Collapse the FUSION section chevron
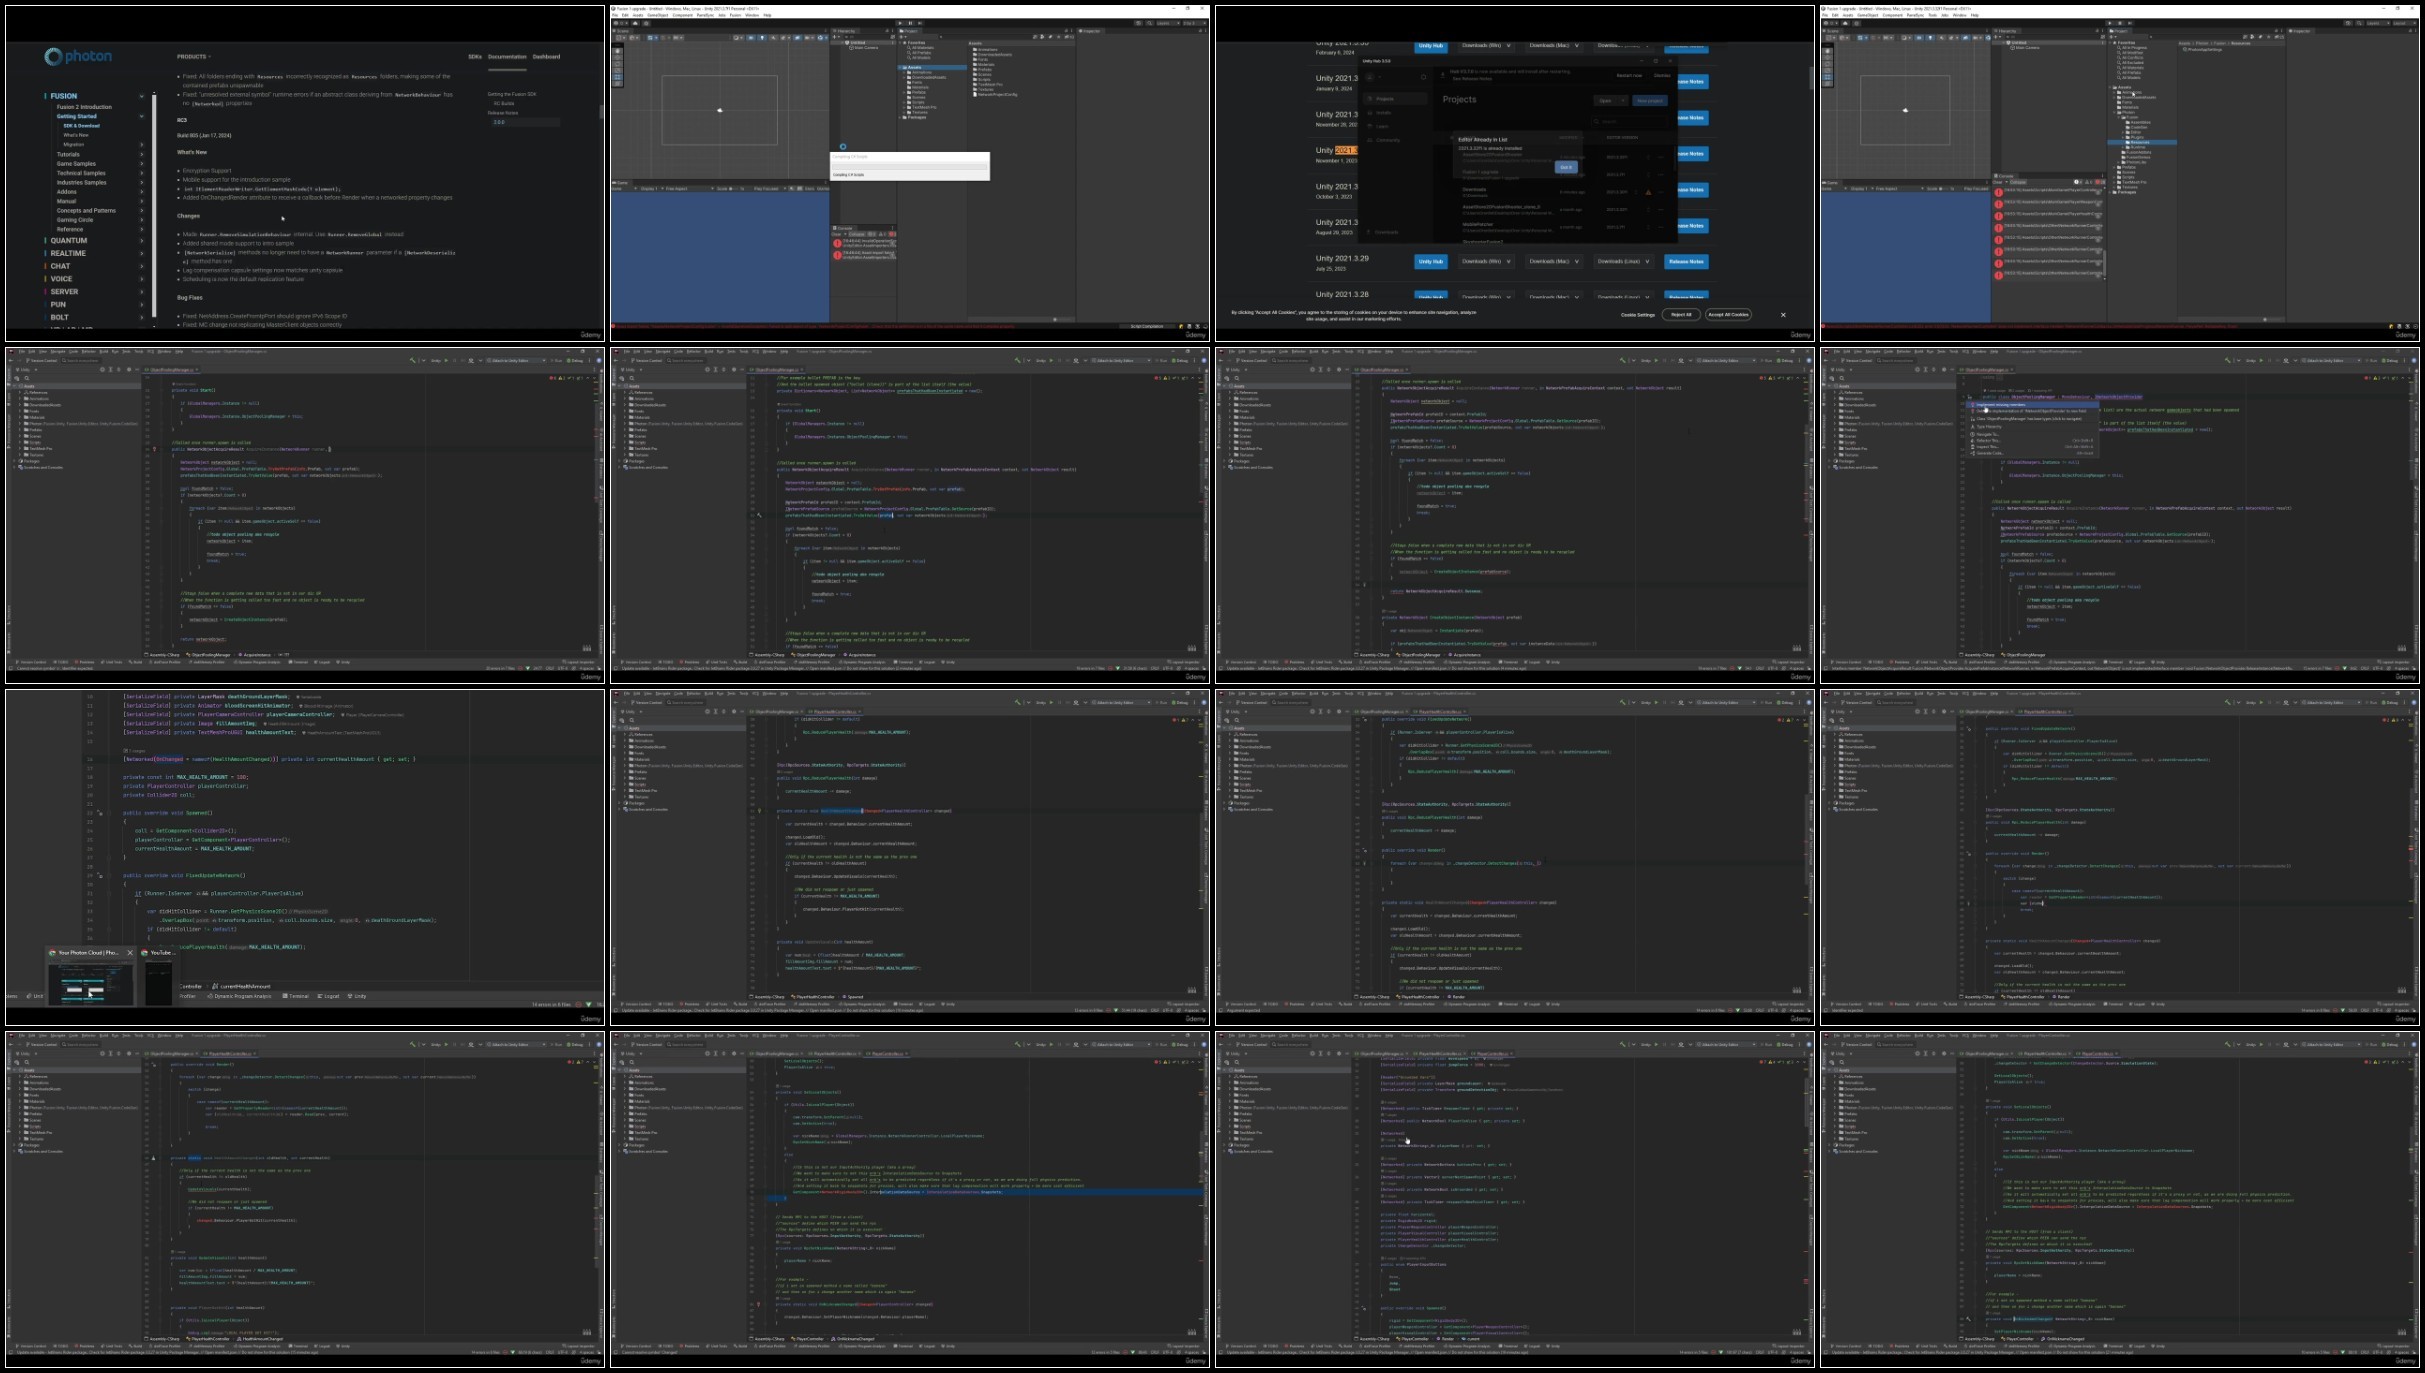 click(x=142, y=96)
